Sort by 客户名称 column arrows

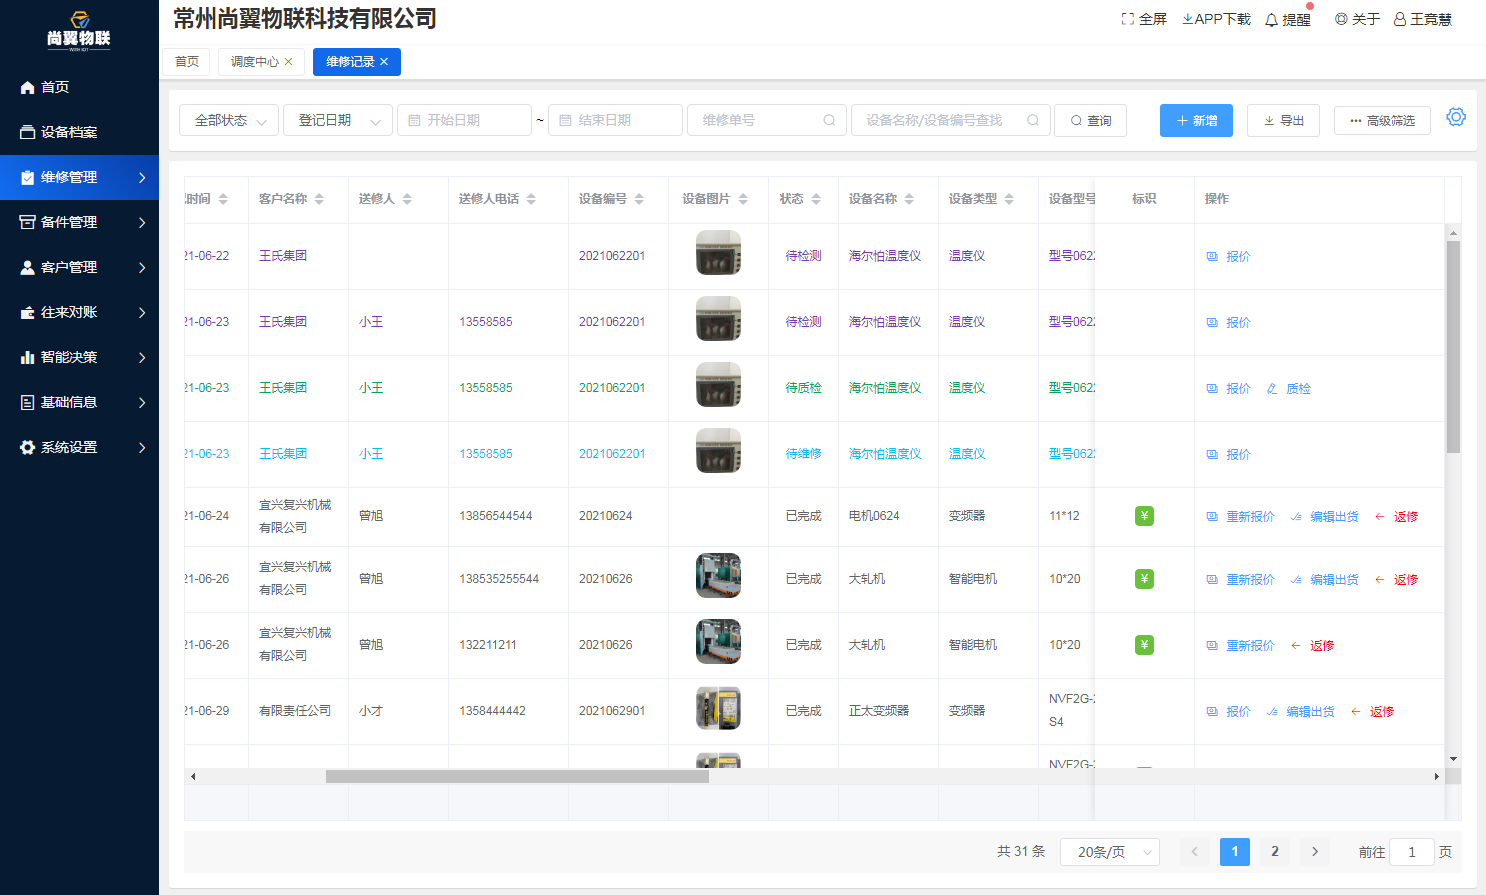click(319, 199)
